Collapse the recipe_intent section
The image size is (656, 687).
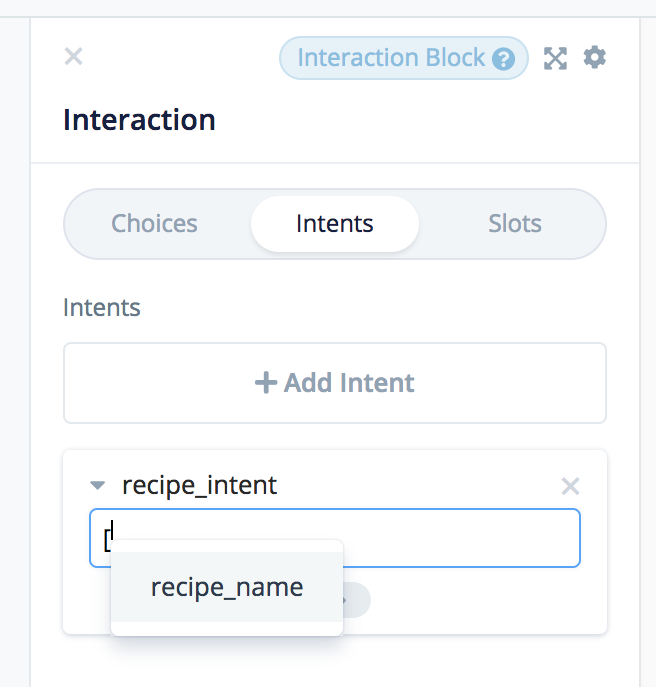pyautogui.click(x=97, y=486)
